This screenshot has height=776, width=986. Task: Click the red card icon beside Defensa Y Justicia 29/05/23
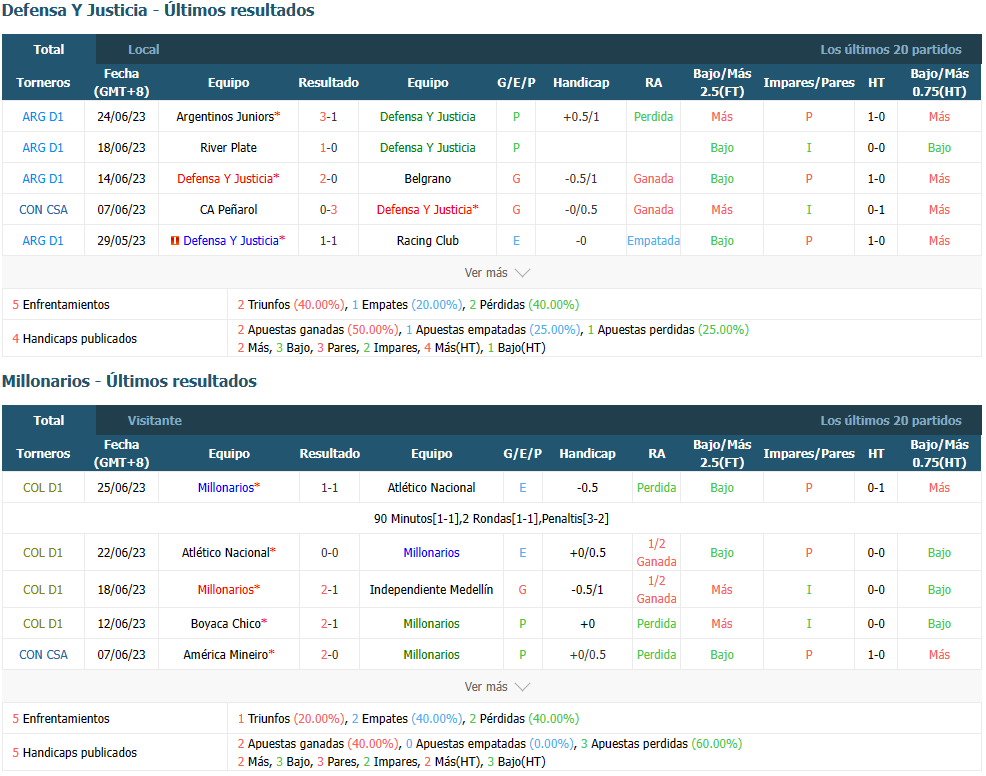coord(175,240)
